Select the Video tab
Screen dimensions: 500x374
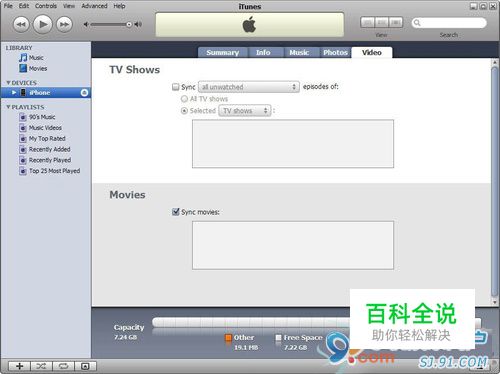pos(372,53)
